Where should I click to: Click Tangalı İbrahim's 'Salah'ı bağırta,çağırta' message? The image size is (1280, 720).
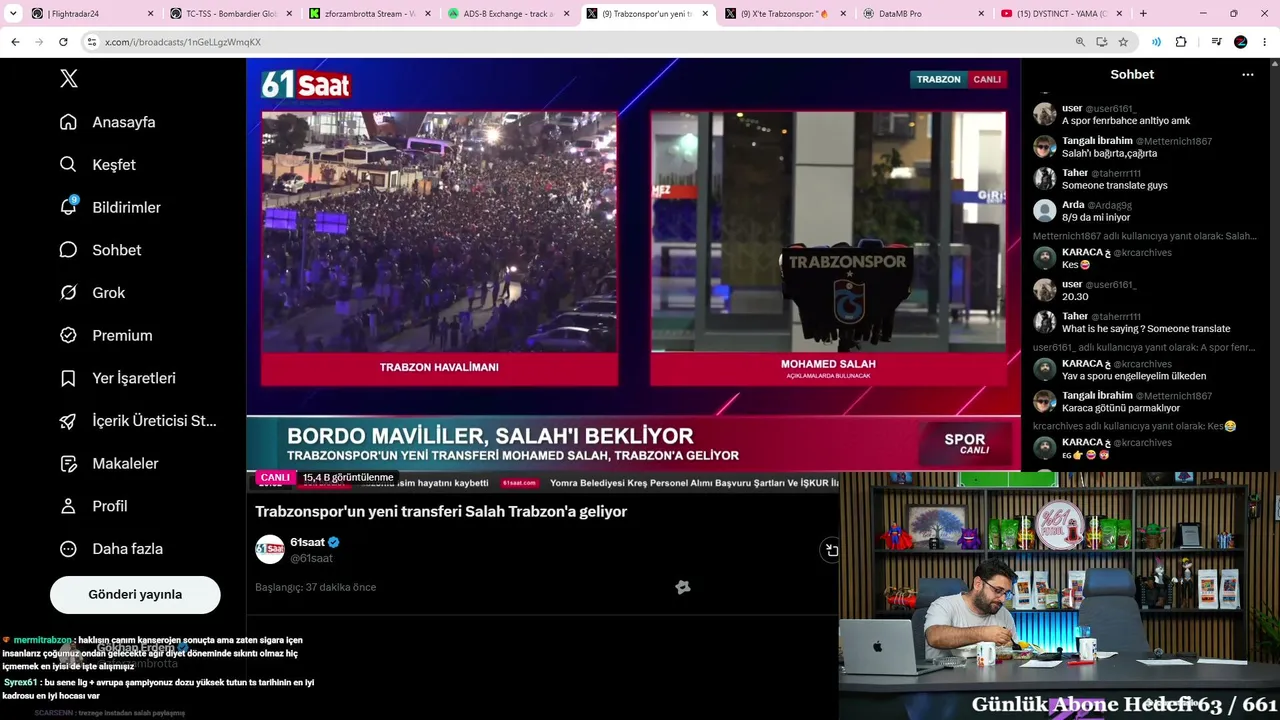point(1110,153)
